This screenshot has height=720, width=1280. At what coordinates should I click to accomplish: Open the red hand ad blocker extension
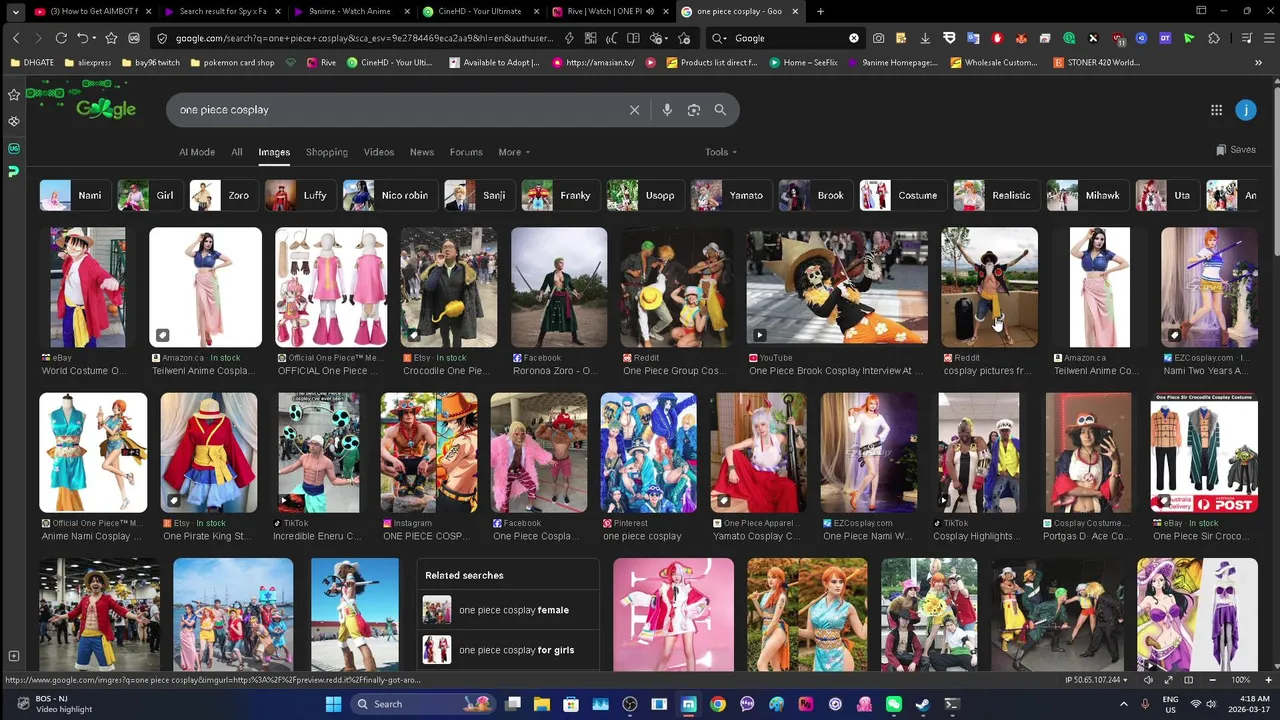pos(997,38)
